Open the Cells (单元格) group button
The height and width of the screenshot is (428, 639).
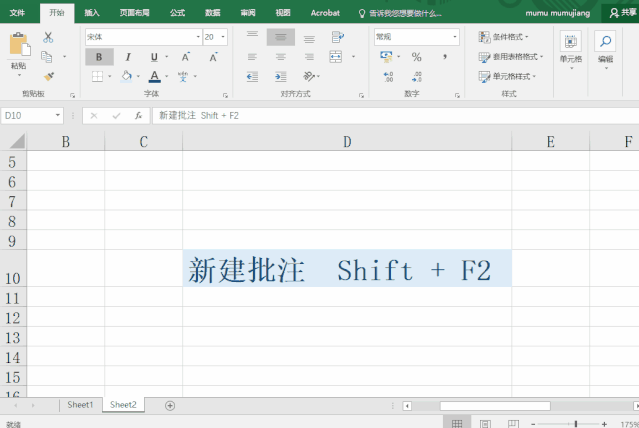(x=571, y=49)
